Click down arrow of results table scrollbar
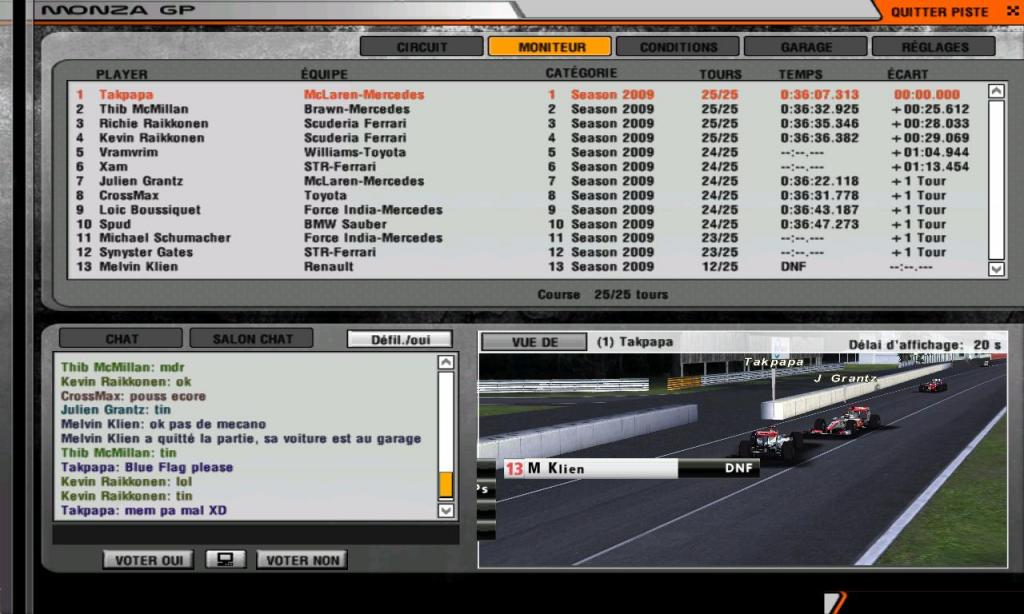Image resolution: width=1024 pixels, height=614 pixels. (x=996, y=268)
